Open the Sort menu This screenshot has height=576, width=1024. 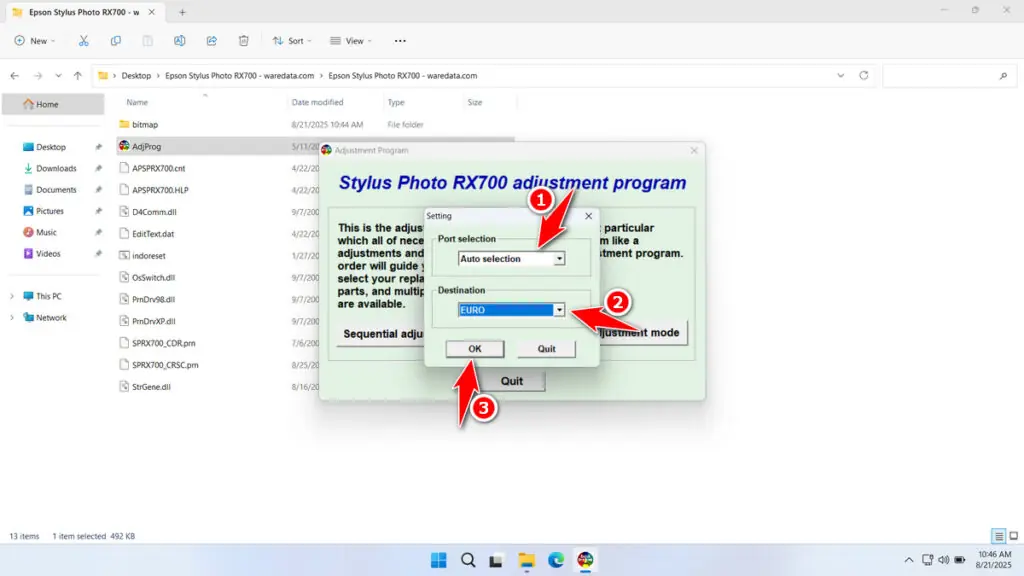pyautogui.click(x=293, y=40)
